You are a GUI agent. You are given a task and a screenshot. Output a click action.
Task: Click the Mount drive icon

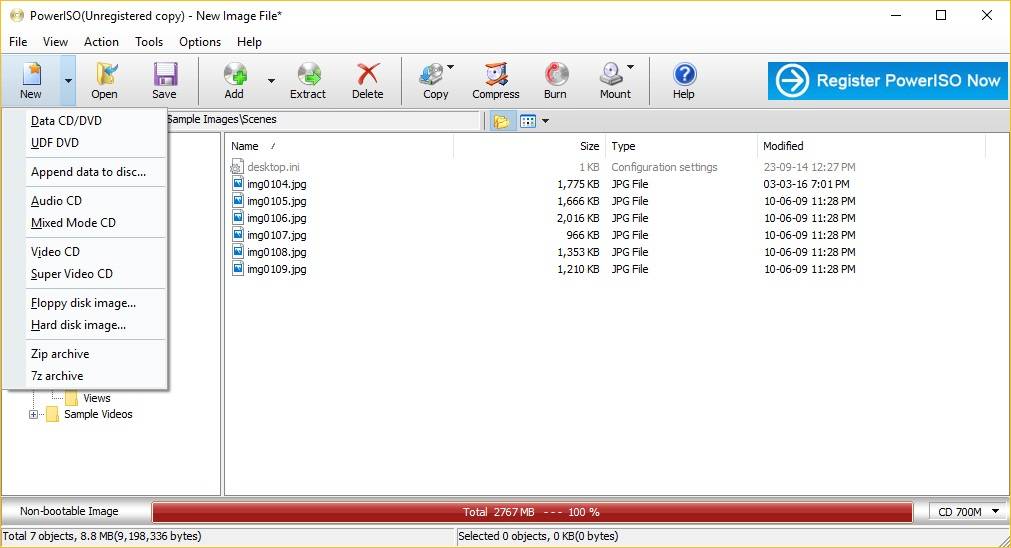click(x=611, y=74)
